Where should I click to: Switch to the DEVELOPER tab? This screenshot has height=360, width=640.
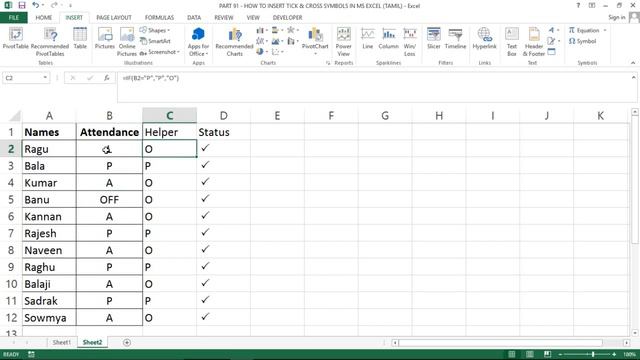287,18
